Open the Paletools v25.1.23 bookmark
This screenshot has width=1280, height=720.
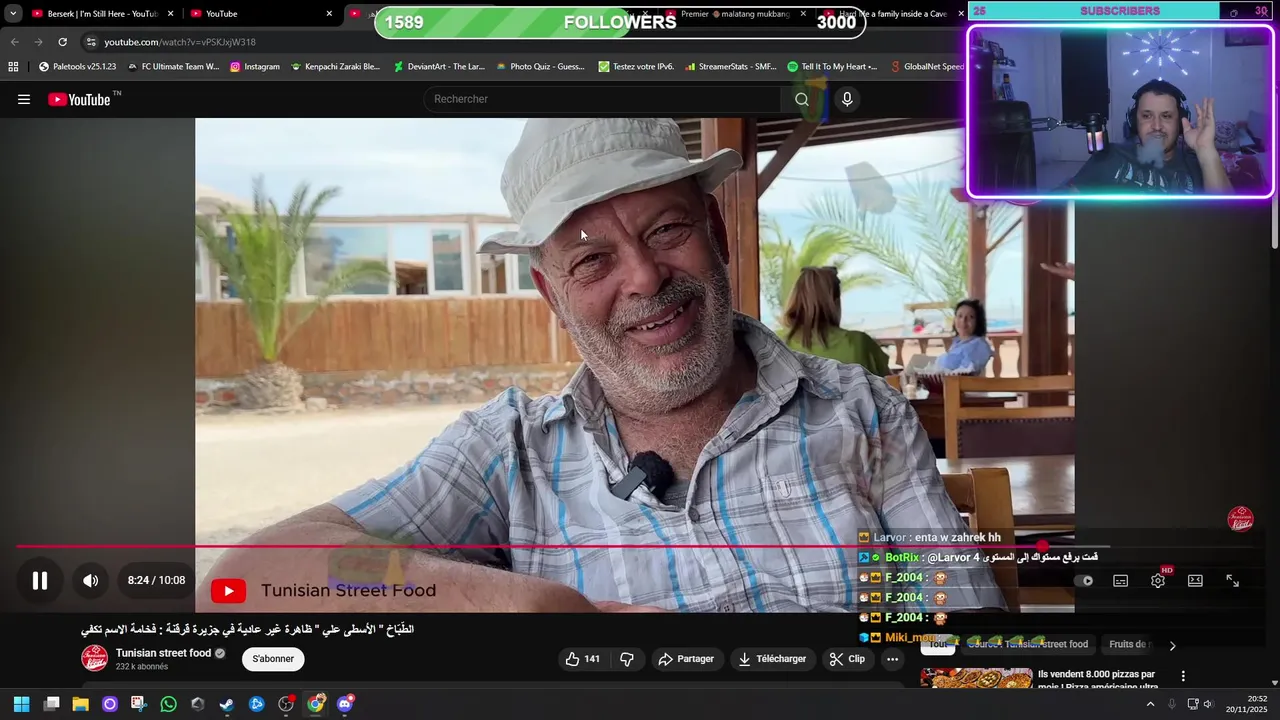pos(77,67)
